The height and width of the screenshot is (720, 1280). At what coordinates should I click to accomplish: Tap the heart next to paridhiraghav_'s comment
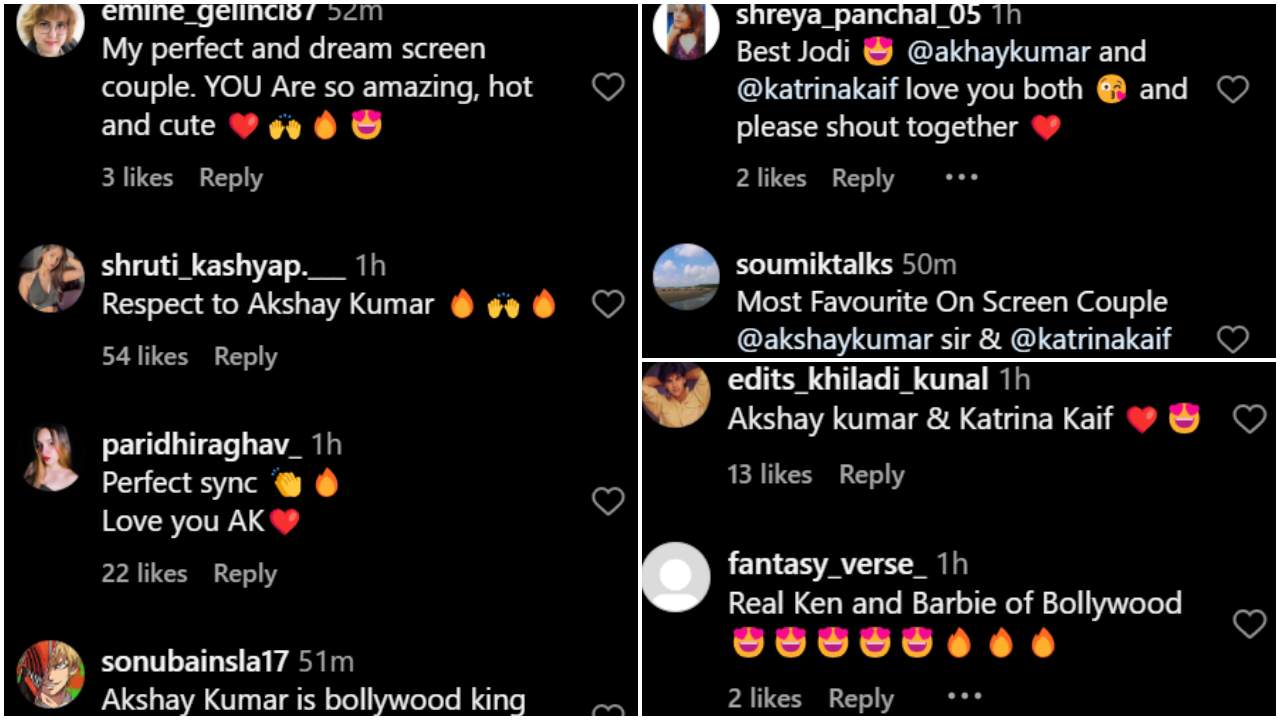click(608, 501)
